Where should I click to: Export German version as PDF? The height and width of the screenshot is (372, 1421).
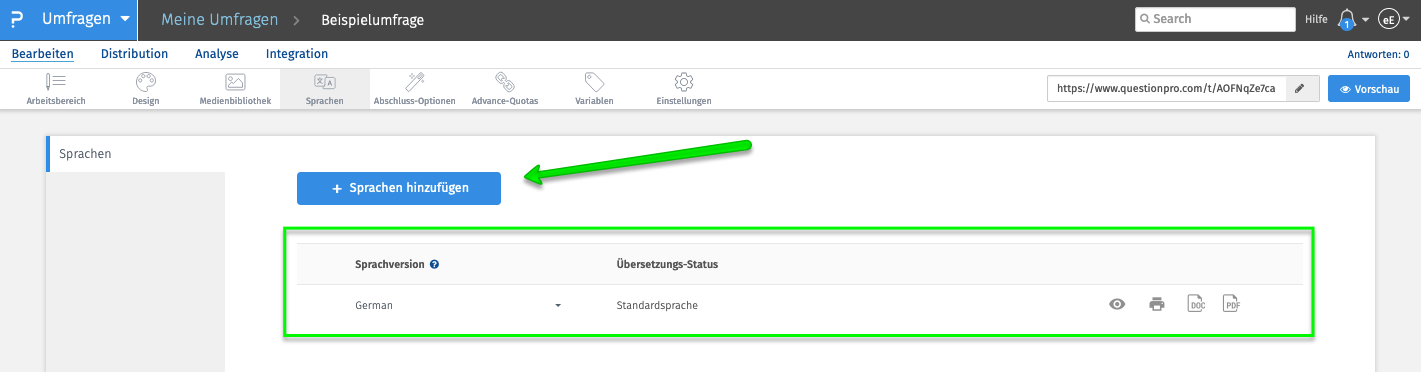point(1231,305)
